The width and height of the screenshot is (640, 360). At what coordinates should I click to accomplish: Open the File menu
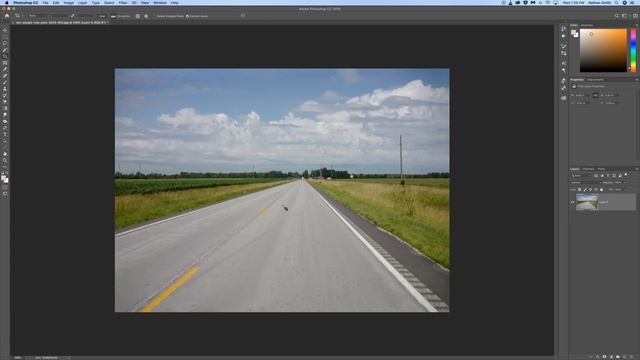pos(45,2)
